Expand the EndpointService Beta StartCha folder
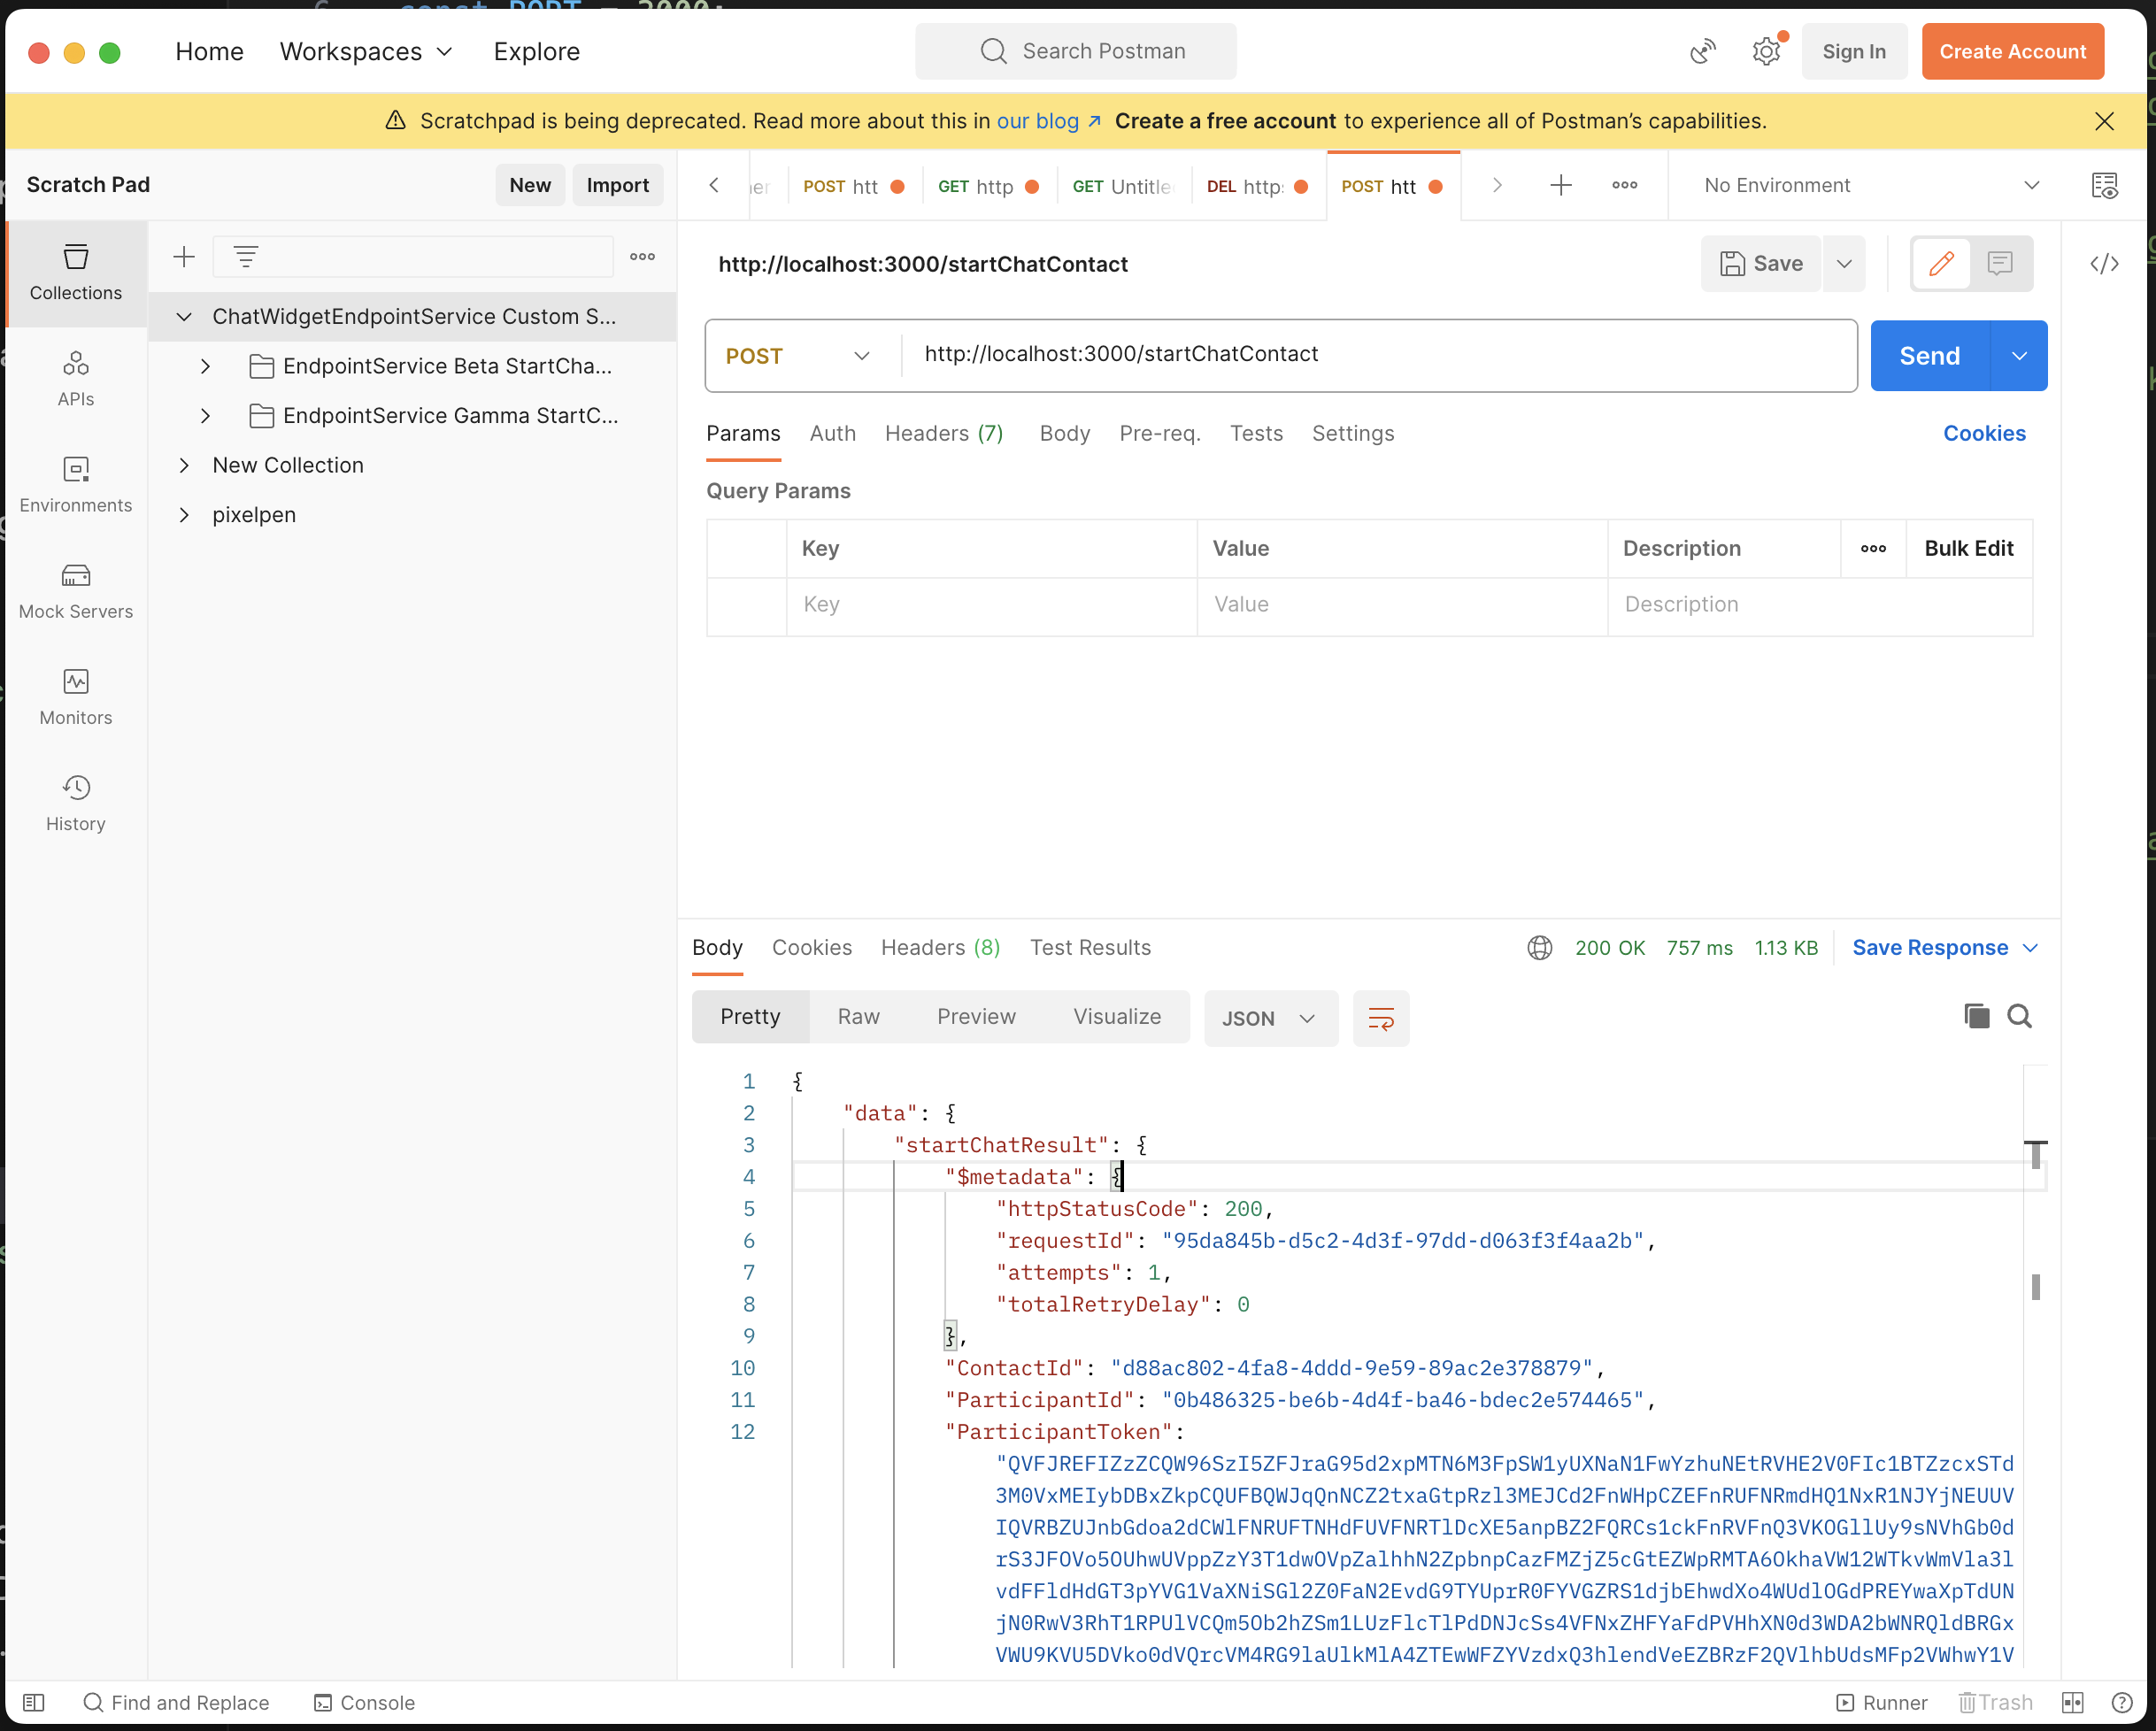This screenshot has height=1731, width=2156. 205,366
